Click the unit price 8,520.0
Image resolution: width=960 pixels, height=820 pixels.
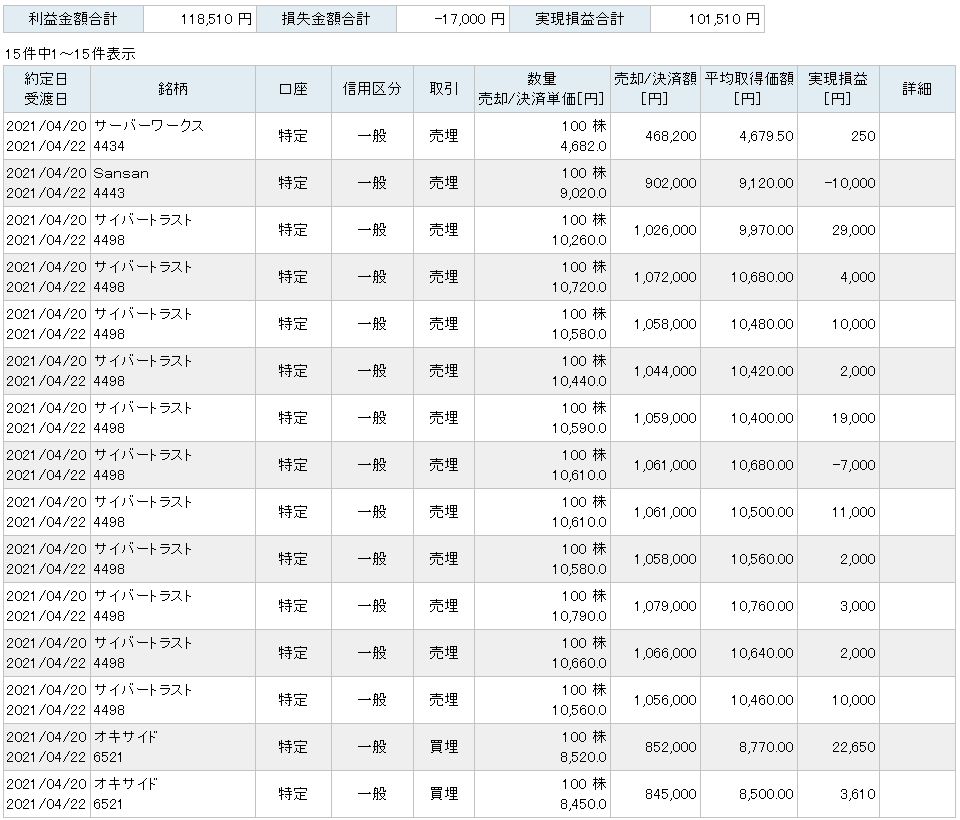(x=583, y=758)
